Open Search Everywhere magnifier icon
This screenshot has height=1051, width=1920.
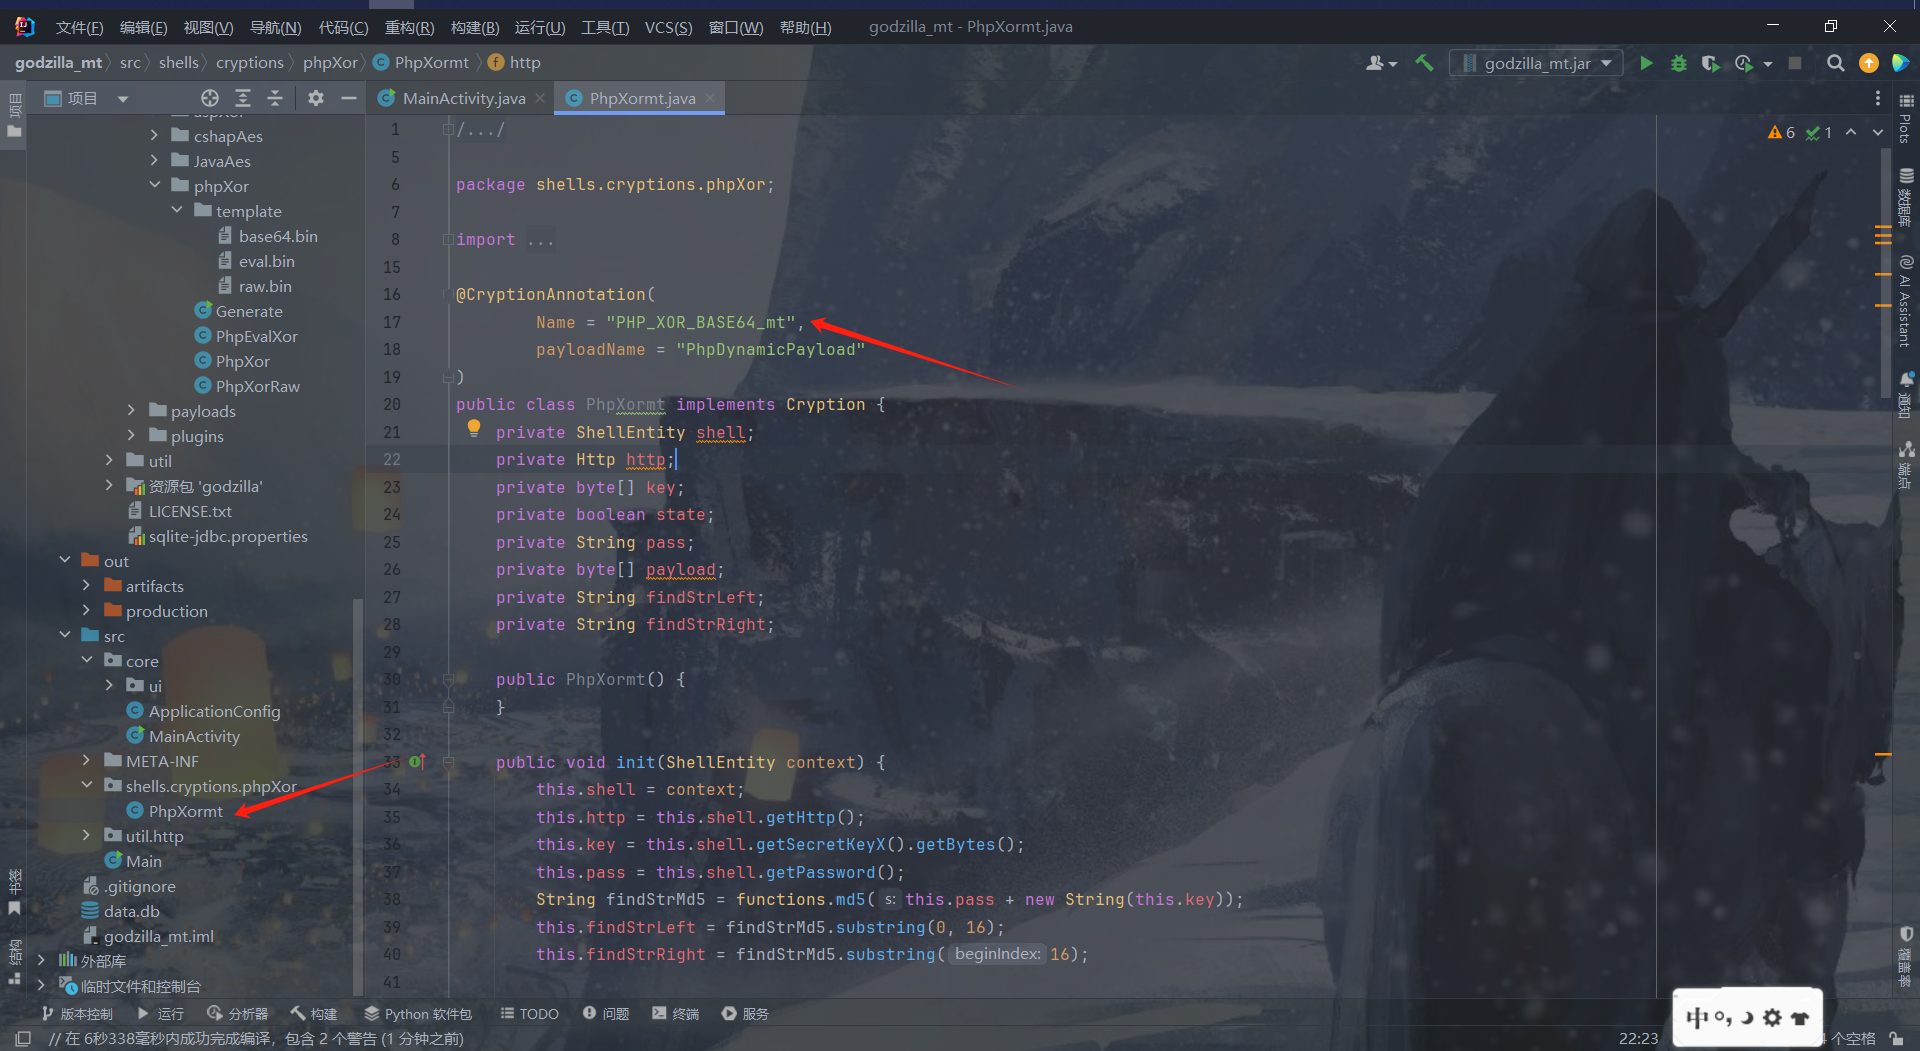click(1835, 63)
